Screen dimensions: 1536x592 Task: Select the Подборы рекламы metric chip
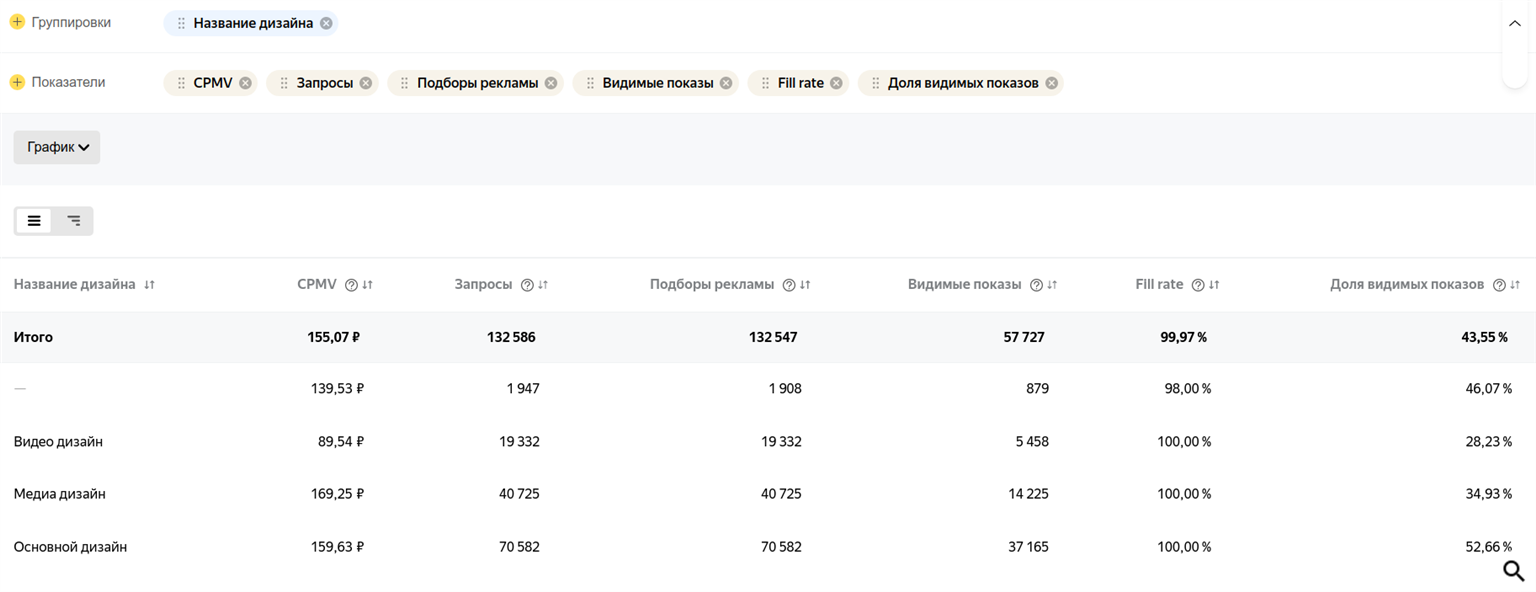[x=476, y=83]
